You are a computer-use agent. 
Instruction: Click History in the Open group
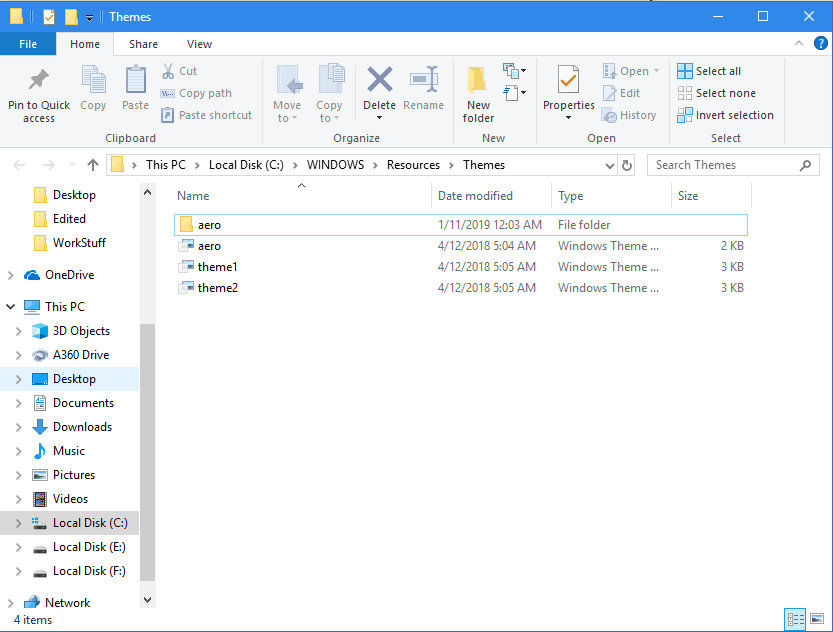(x=629, y=115)
